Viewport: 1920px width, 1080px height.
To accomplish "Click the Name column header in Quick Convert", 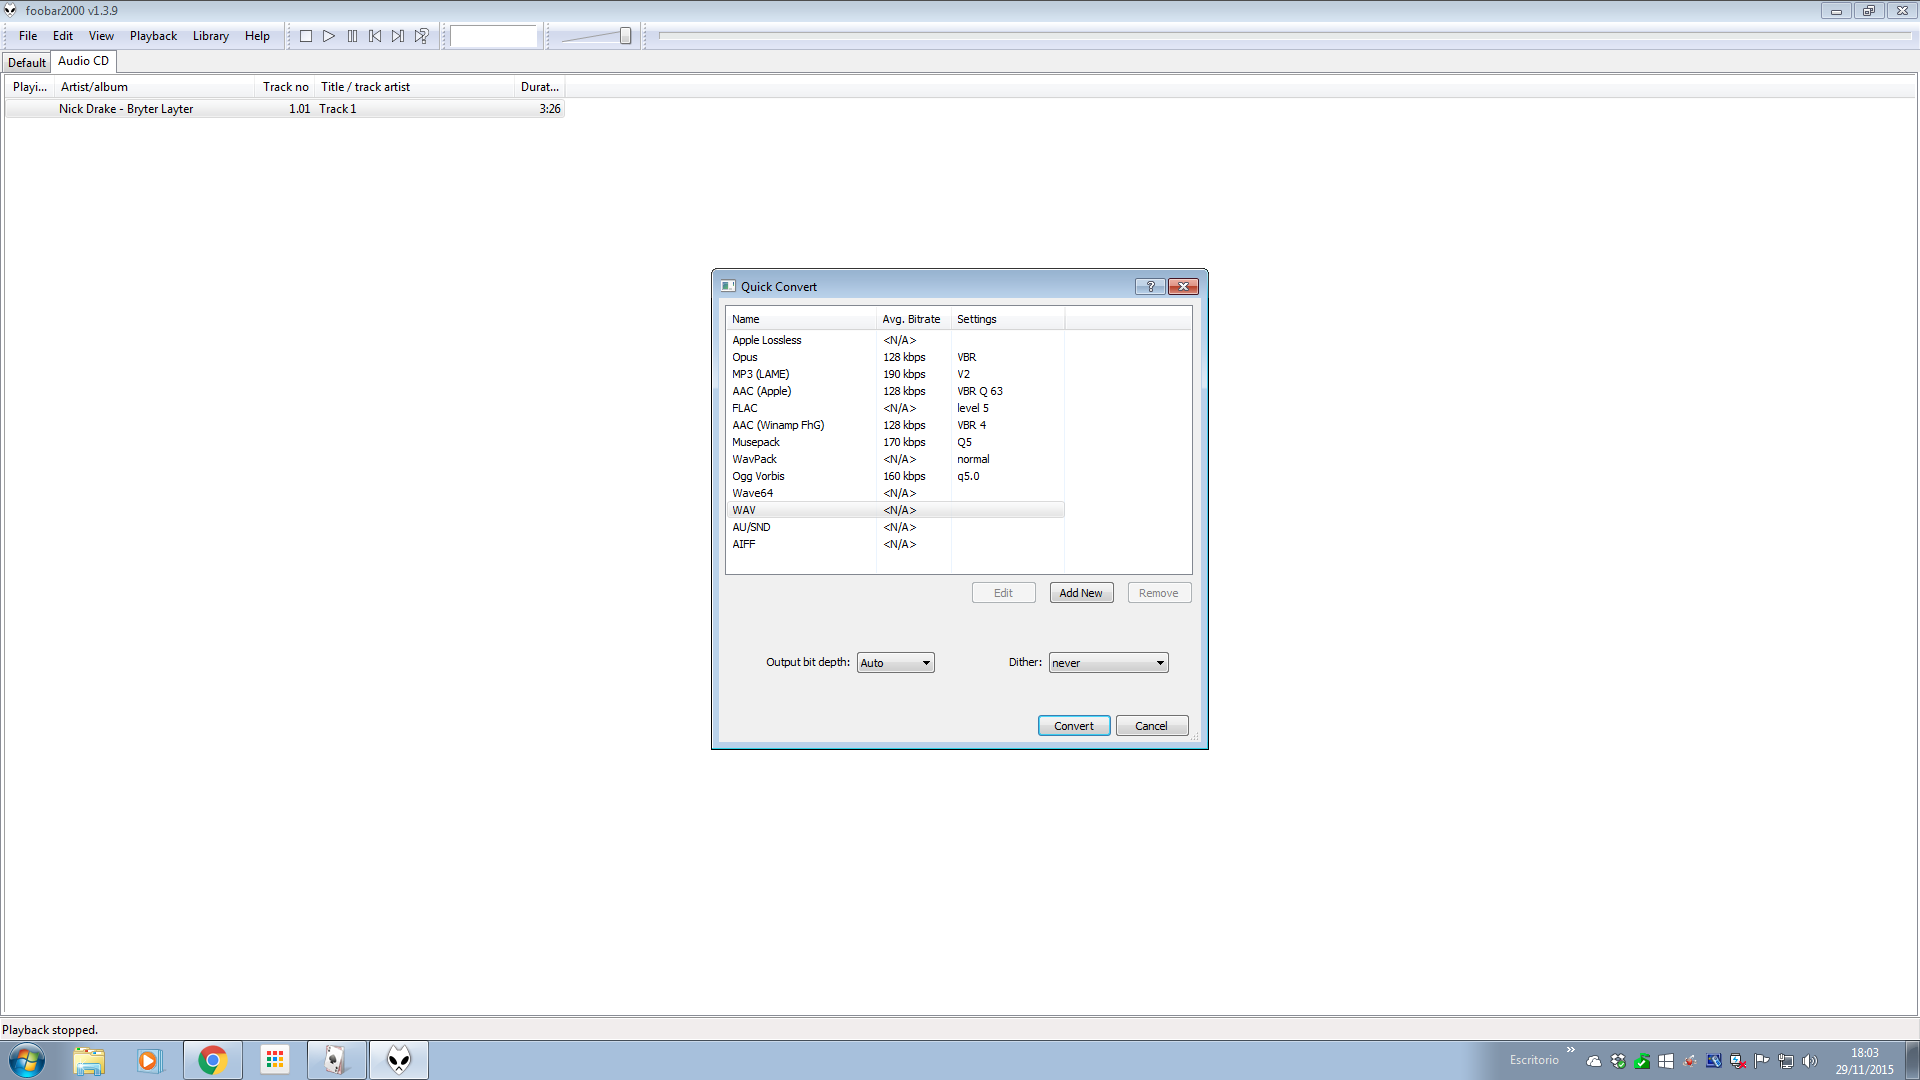I will (x=801, y=319).
